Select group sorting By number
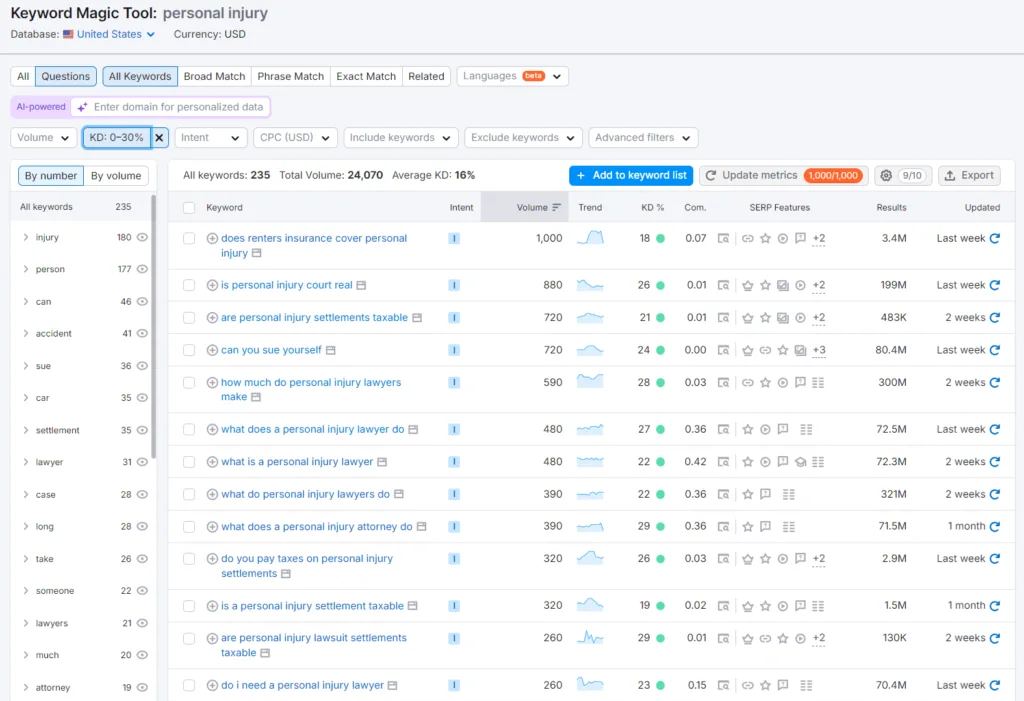 [x=51, y=176]
